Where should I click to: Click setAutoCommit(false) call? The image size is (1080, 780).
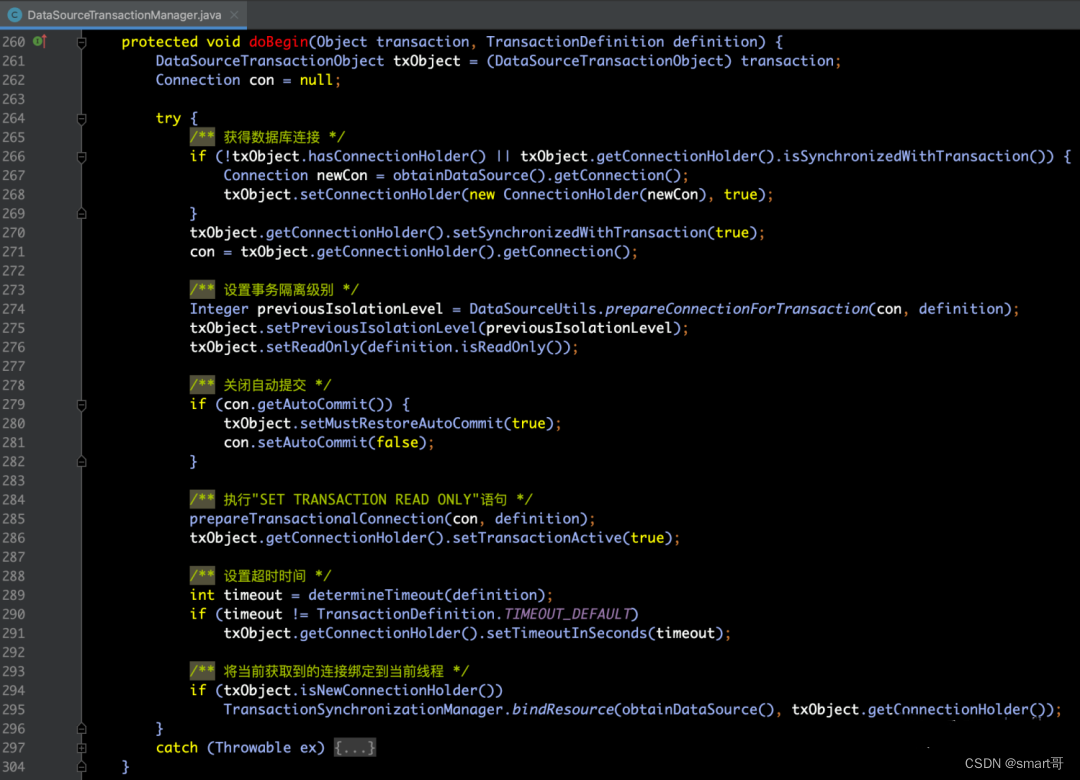point(342,442)
